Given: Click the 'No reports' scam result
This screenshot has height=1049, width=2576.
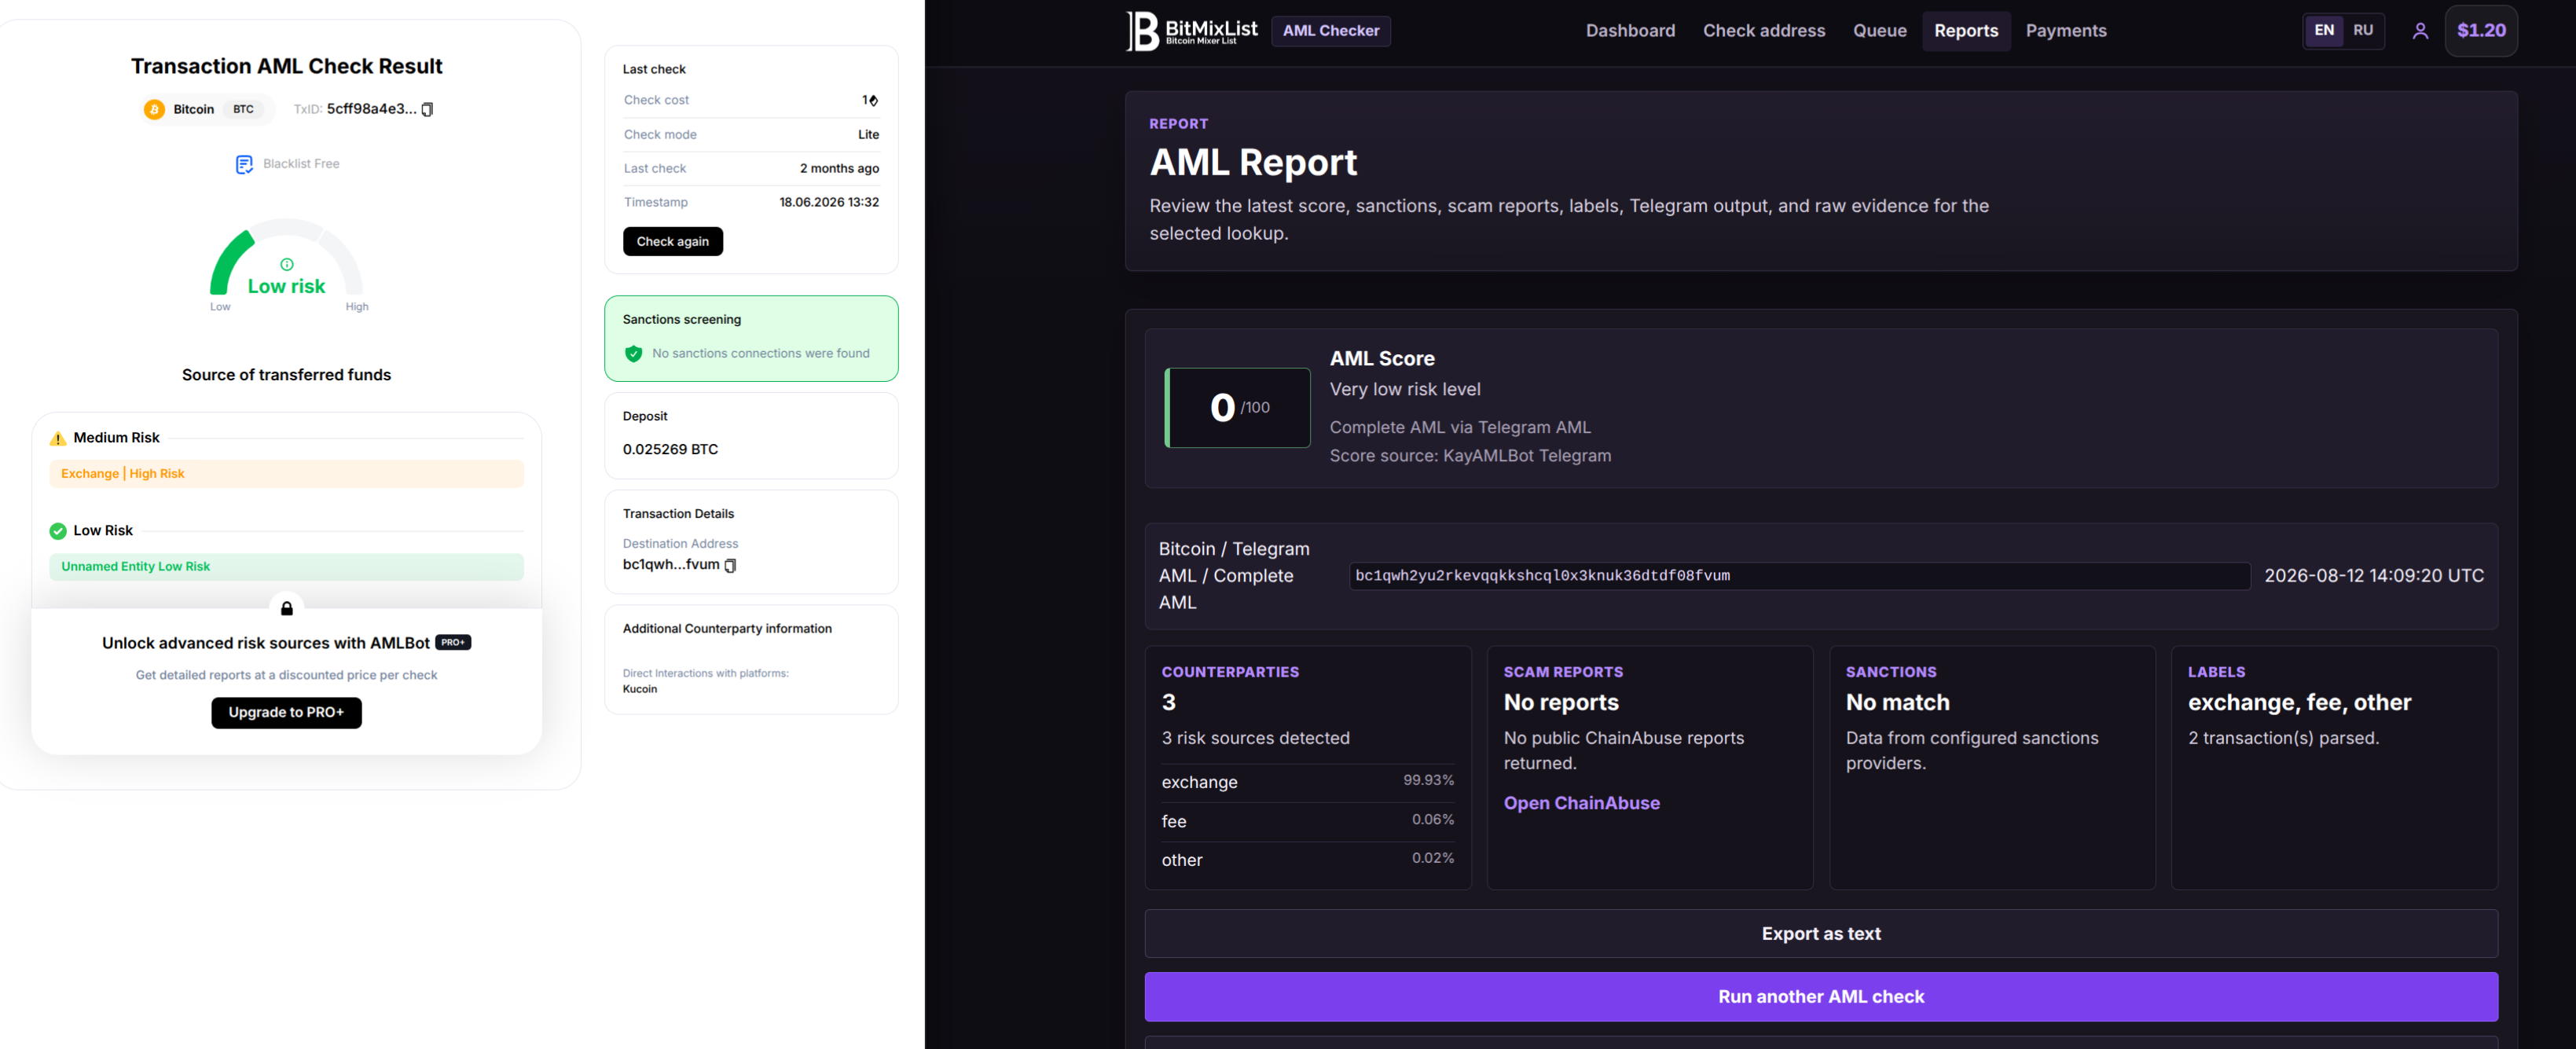Looking at the screenshot, I should click(1560, 702).
